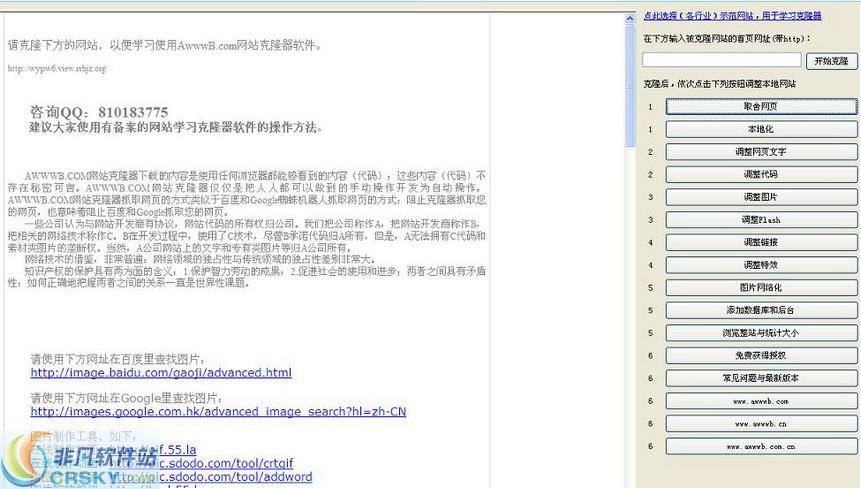Click the 在下方输入被克隆网站的首页网址 label

coord(726,38)
